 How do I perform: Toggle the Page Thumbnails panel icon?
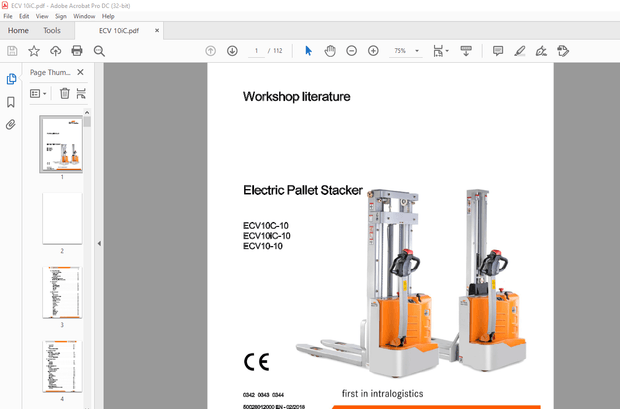pos(11,79)
